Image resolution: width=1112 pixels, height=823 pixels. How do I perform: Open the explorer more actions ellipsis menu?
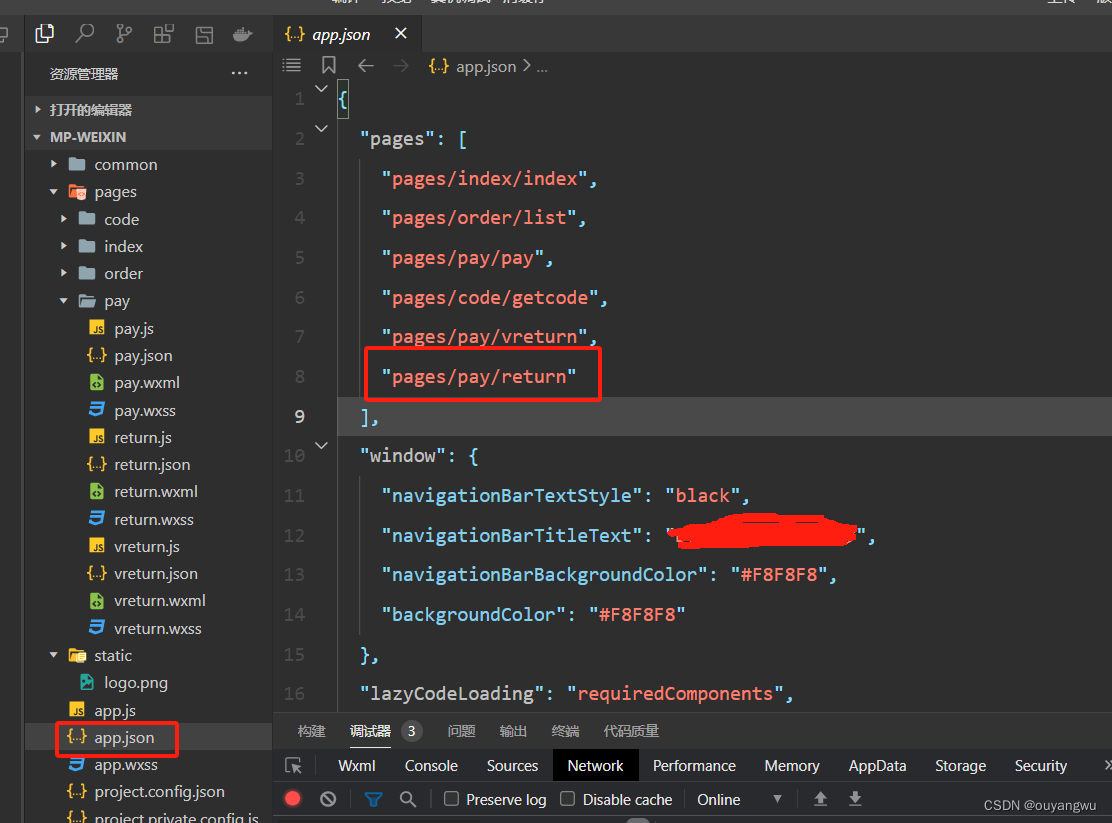(x=239, y=73)
